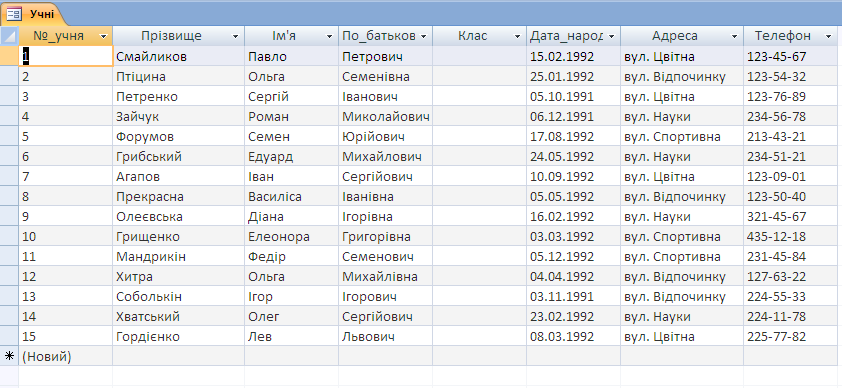The image size is (842, 388).
Task: Expand the По_батьков column filter arrow
Action: point(423,36)
